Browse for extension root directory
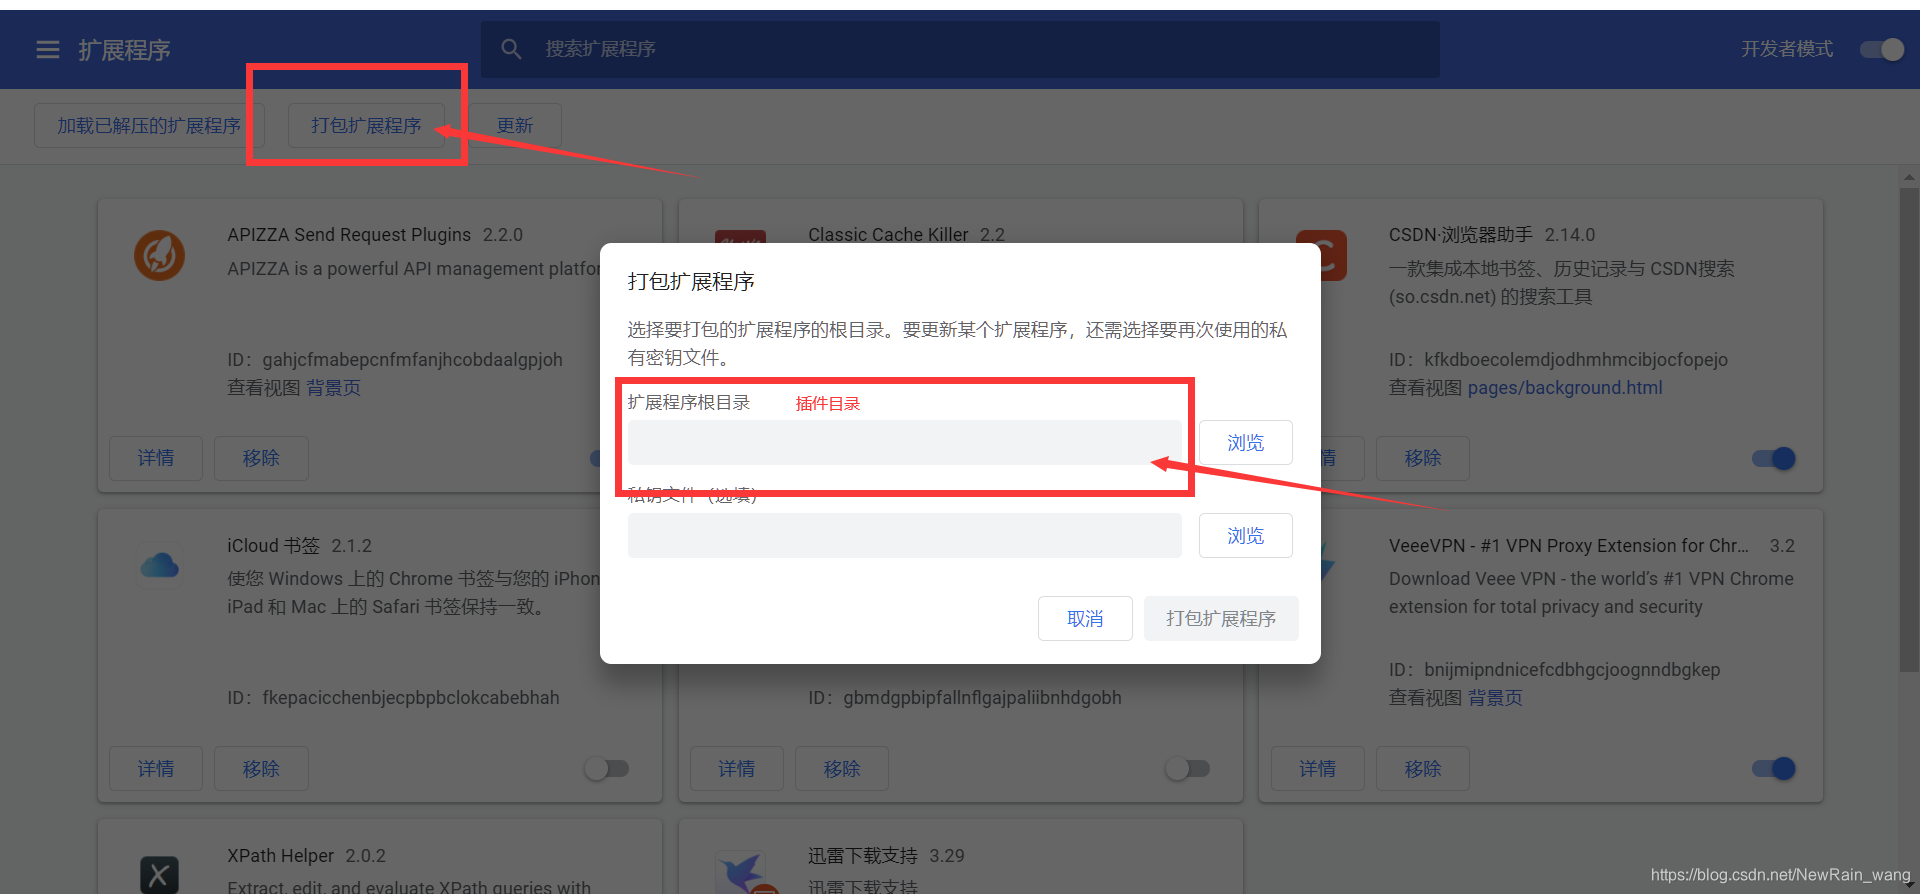This screenshot has width=1920, height=894. [x=1245, y=442]
